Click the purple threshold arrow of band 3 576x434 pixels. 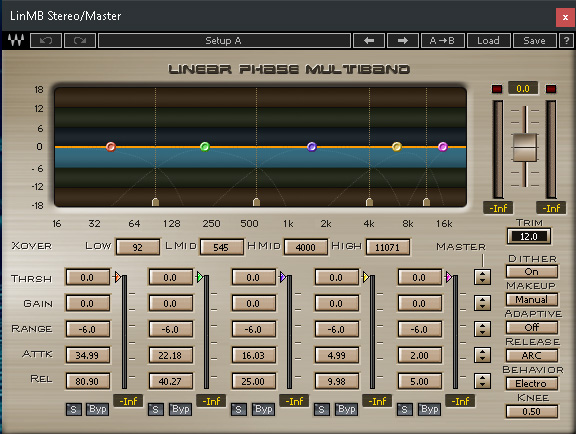coord(282,277)
